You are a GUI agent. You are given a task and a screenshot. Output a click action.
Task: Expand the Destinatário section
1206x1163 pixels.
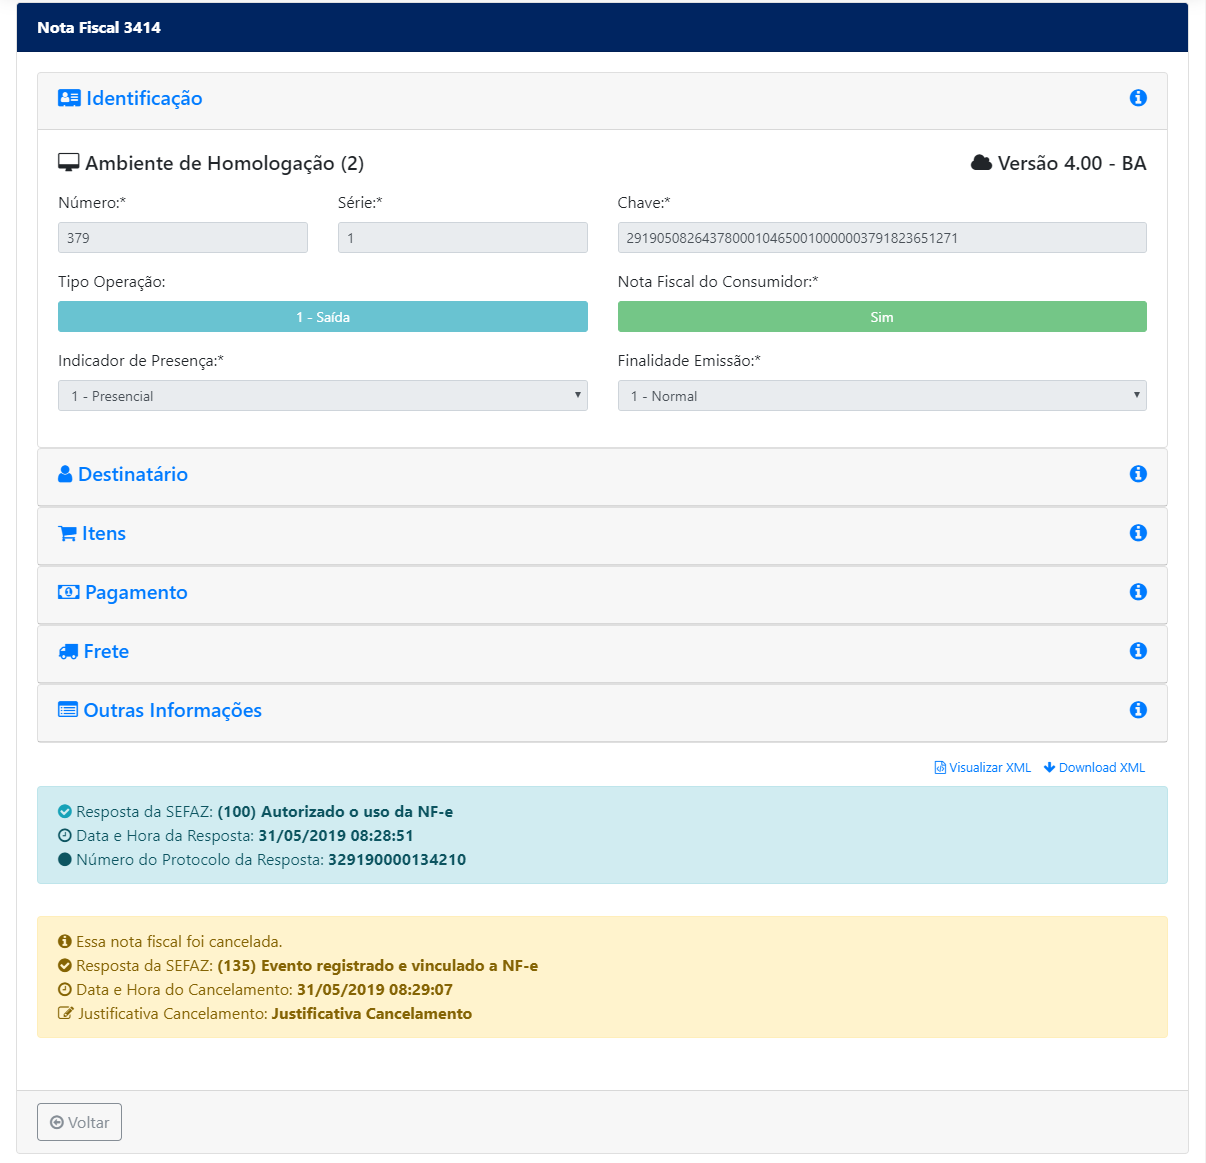click(x=133, y=475)
